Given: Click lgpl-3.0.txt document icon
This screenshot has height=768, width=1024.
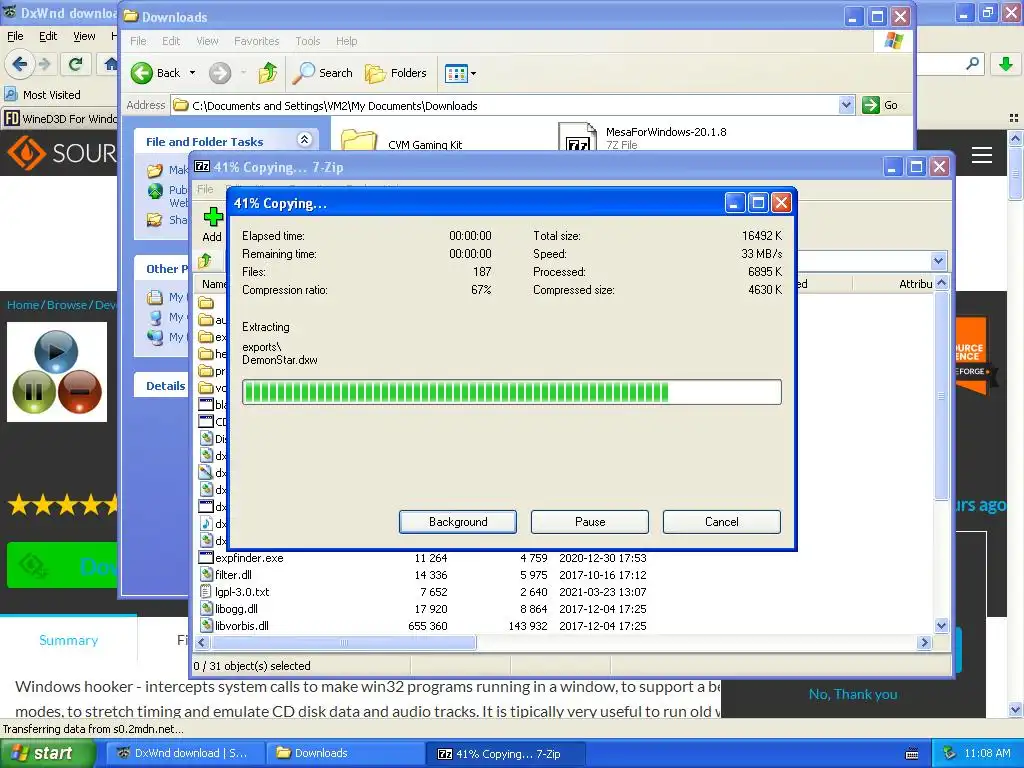Looking at the screenshot, I should 206,592.
